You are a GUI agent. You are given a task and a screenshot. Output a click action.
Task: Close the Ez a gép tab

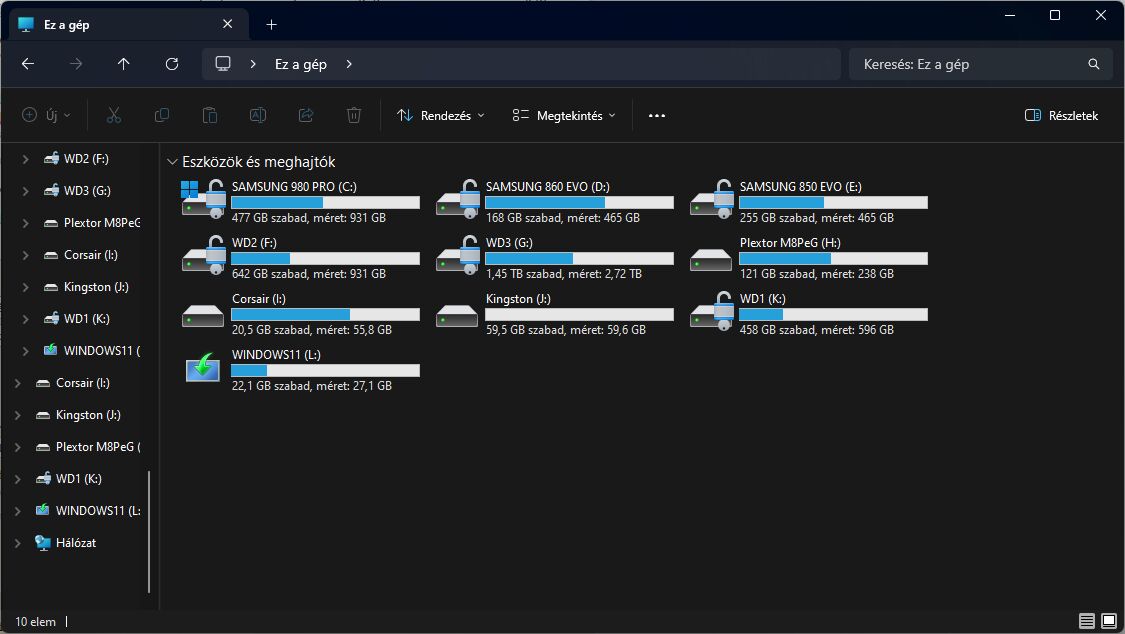click(227, 24)
